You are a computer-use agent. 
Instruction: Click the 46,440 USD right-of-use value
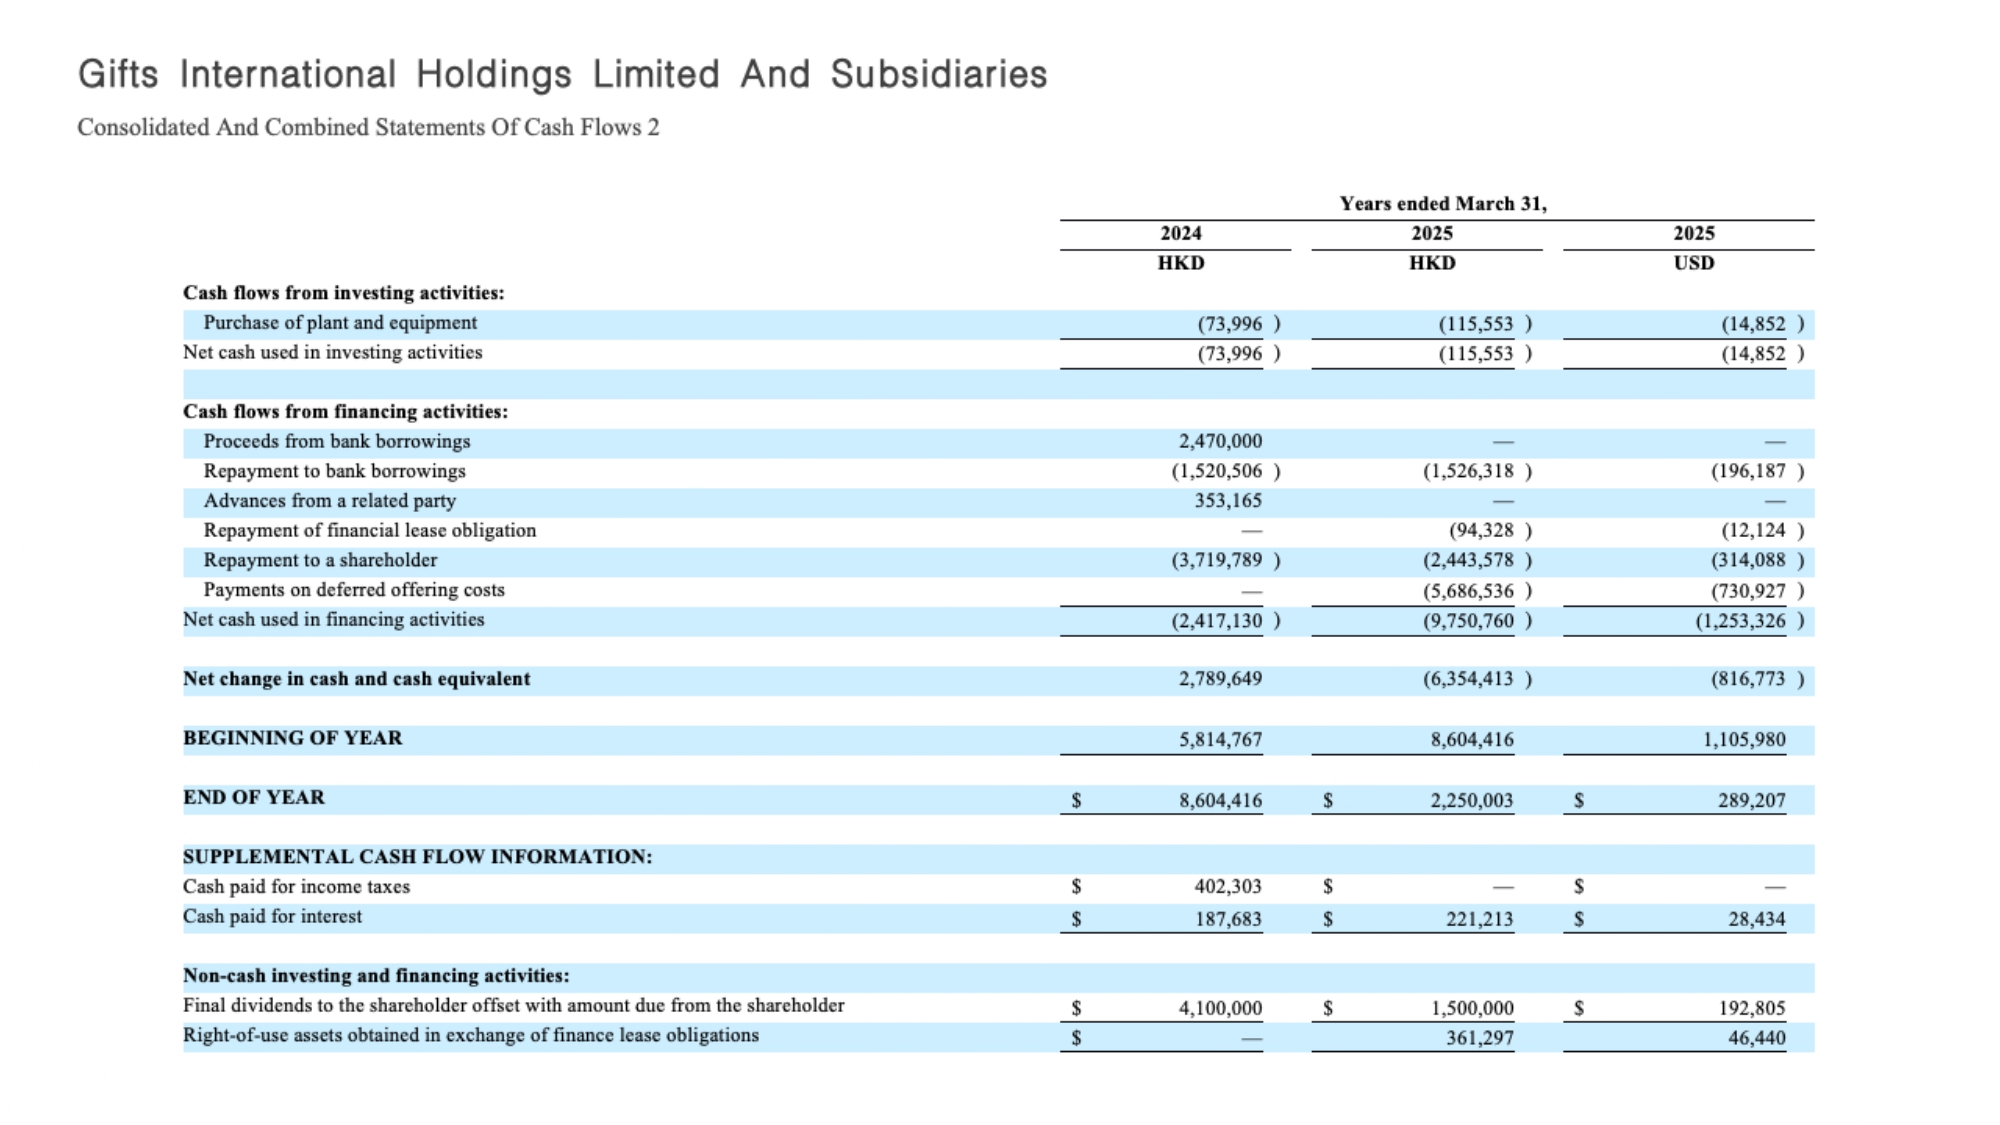[1757, 1038]
